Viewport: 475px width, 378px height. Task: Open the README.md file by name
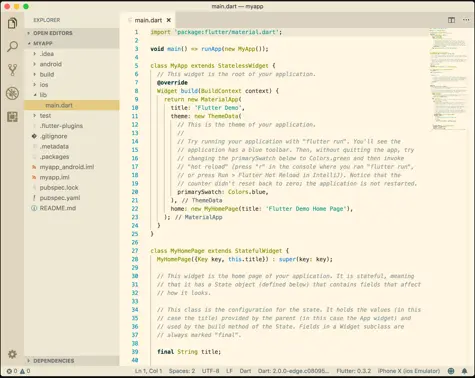click(58, 208)
